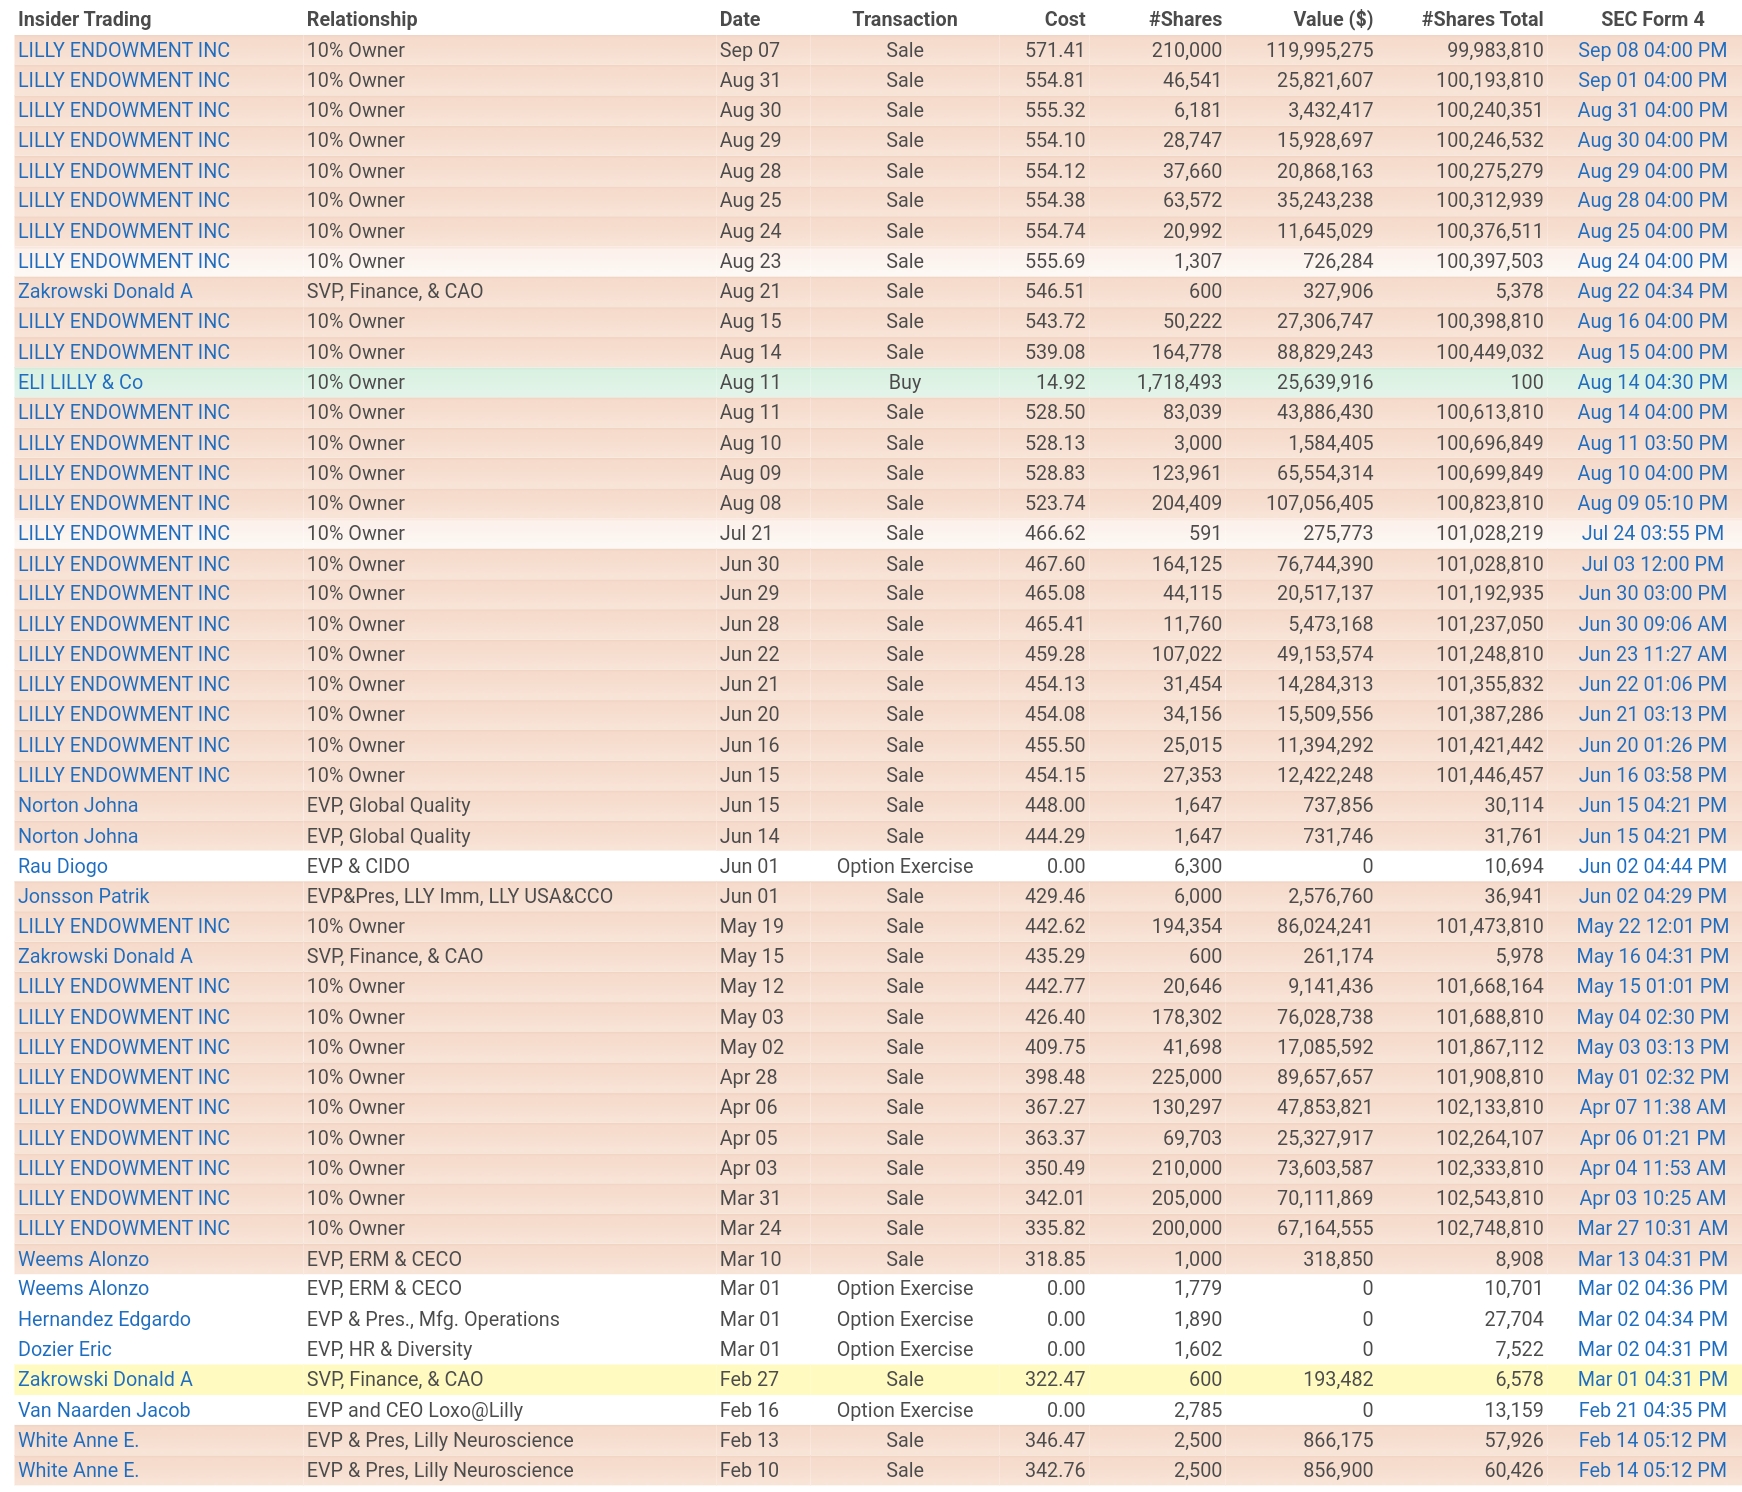Click Zakrowski Donald A in Feb 27 highlighted row
Screen dimensions: 1742x1492
pos(105,1379)
